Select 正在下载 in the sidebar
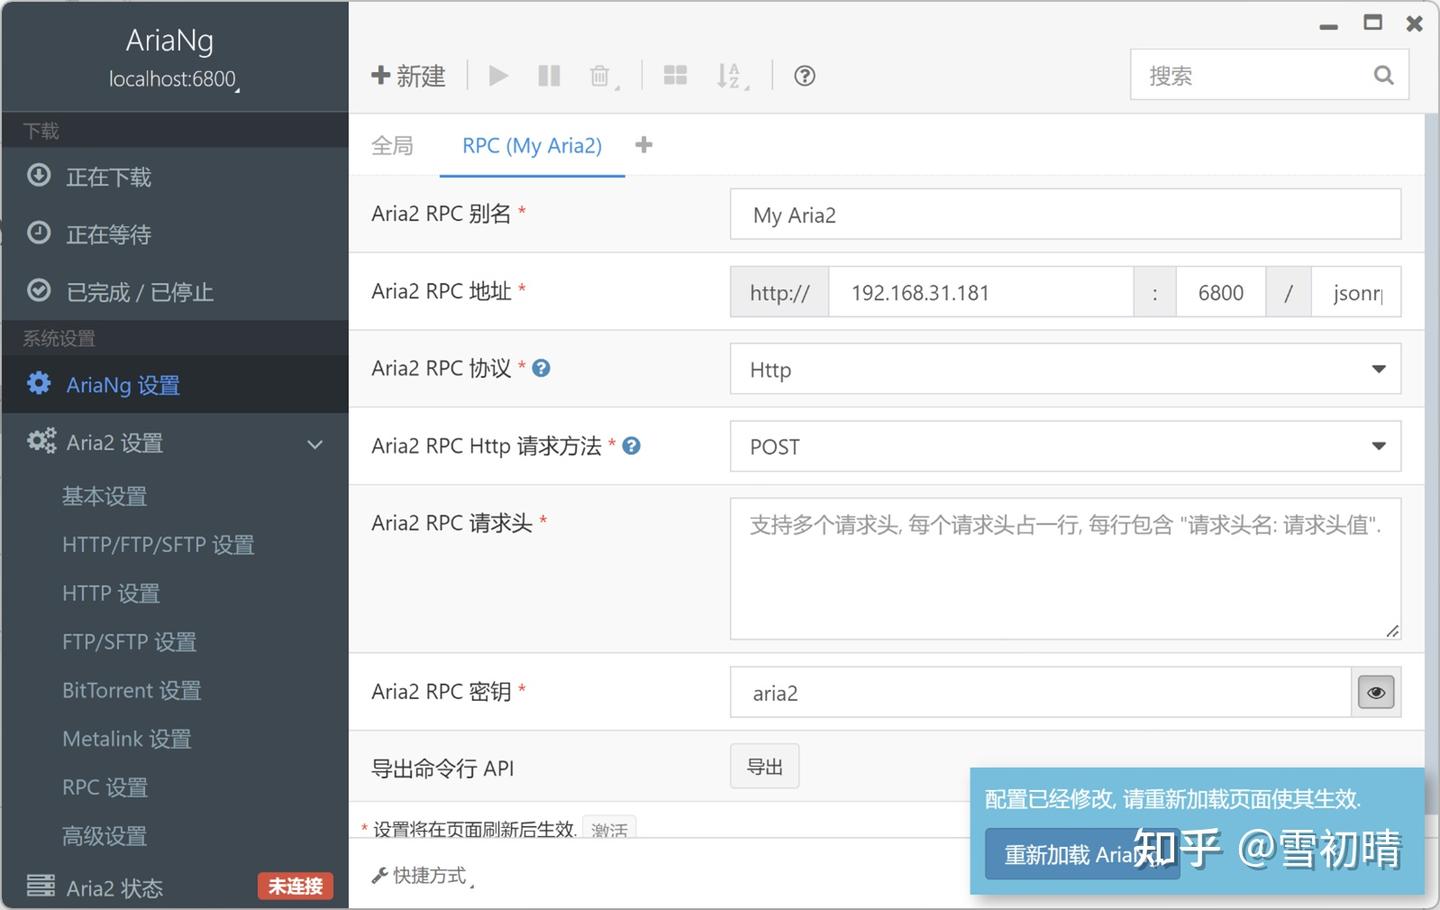 110,177
